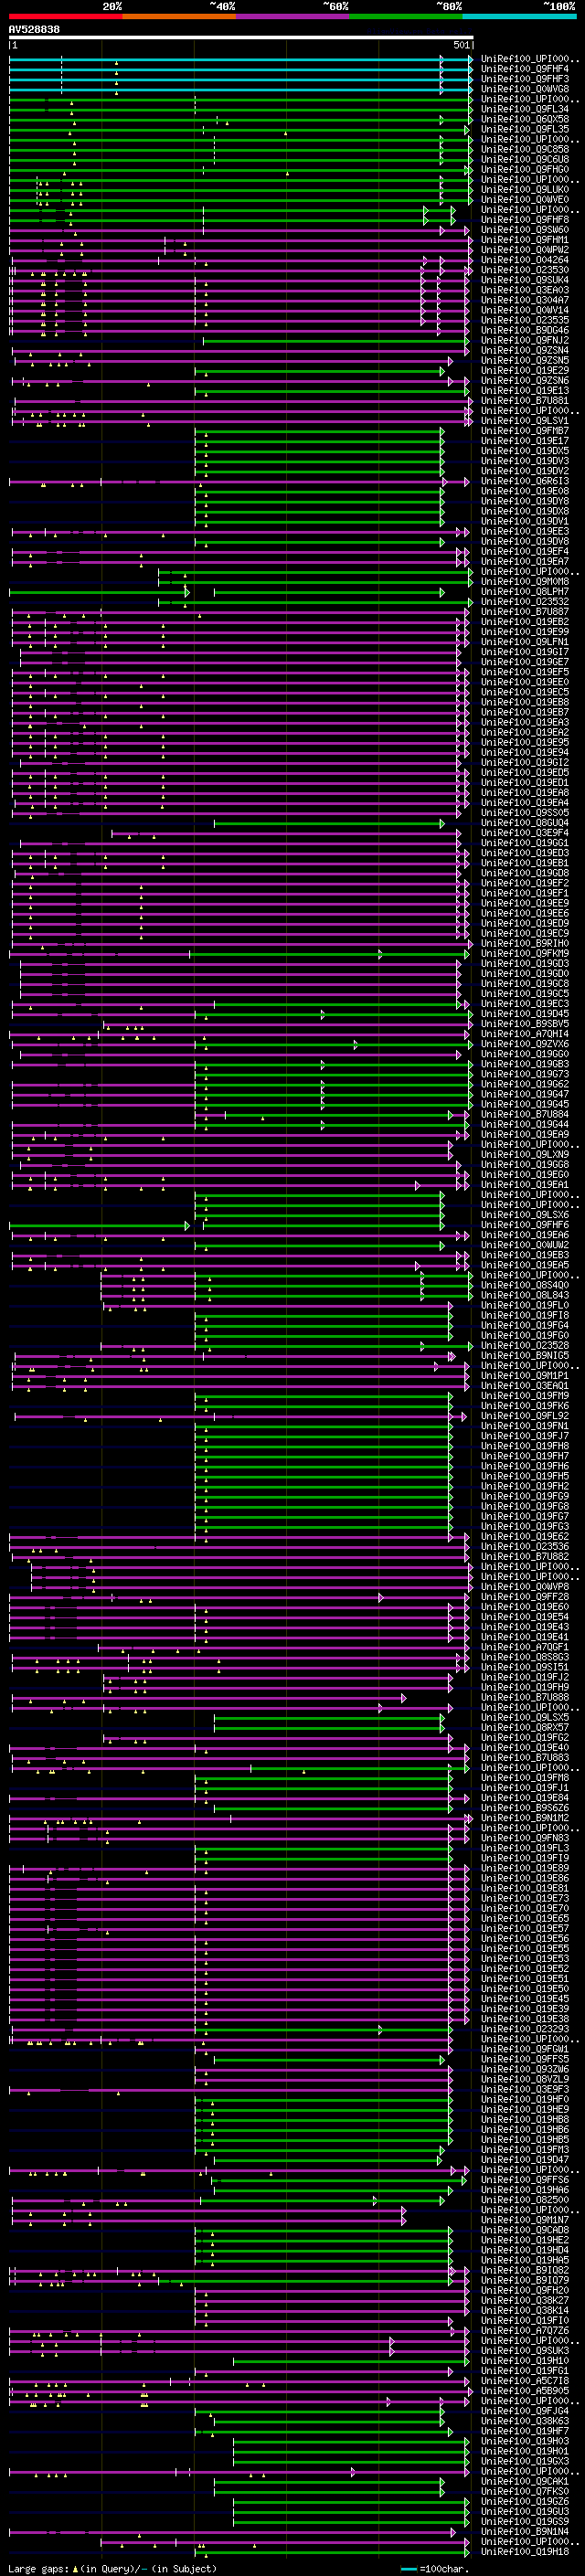Select label UniRef100_Q9M0M8

pos(525,582)
